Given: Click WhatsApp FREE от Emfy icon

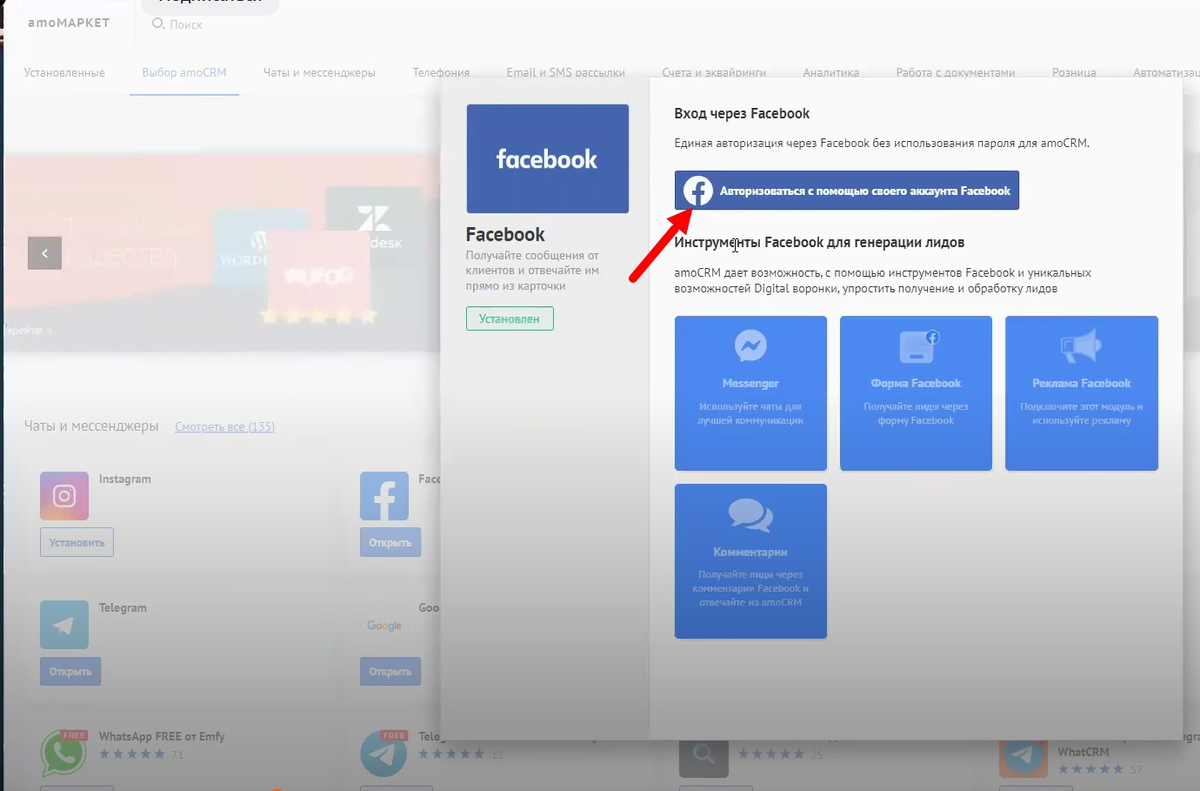Looking at the screenshot, I should 64,753.
